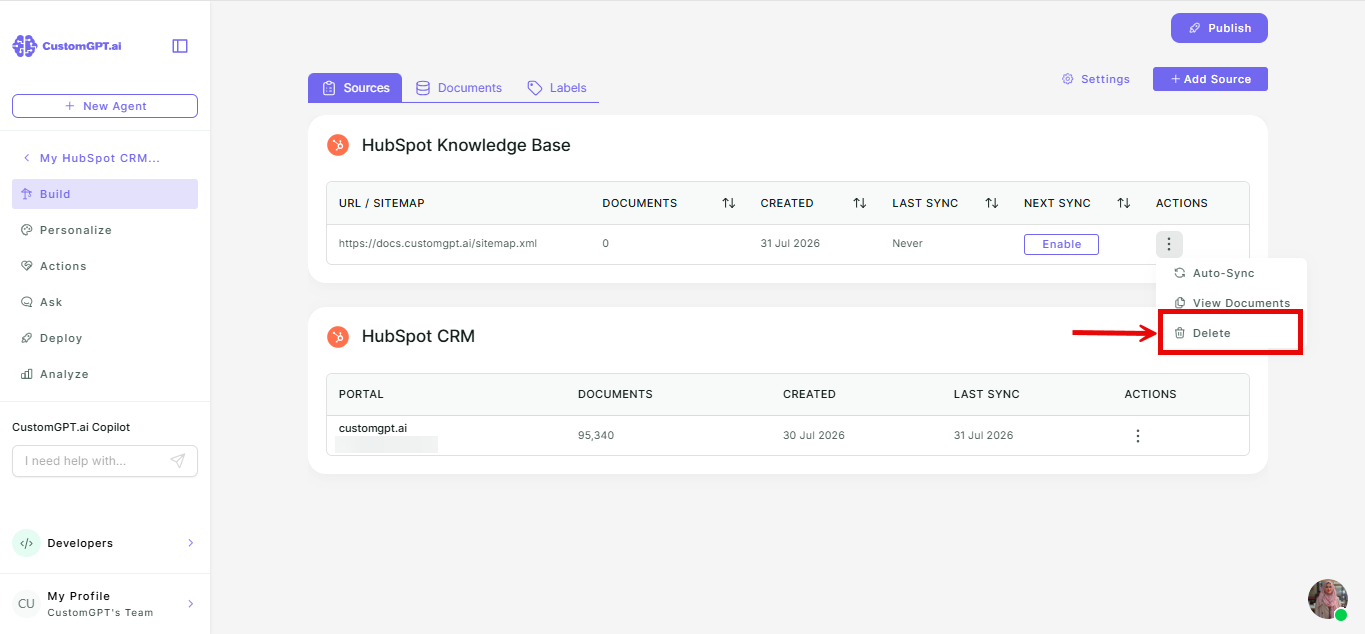Click the PORTAL column header
The image size is (1365, 634).
361,394
